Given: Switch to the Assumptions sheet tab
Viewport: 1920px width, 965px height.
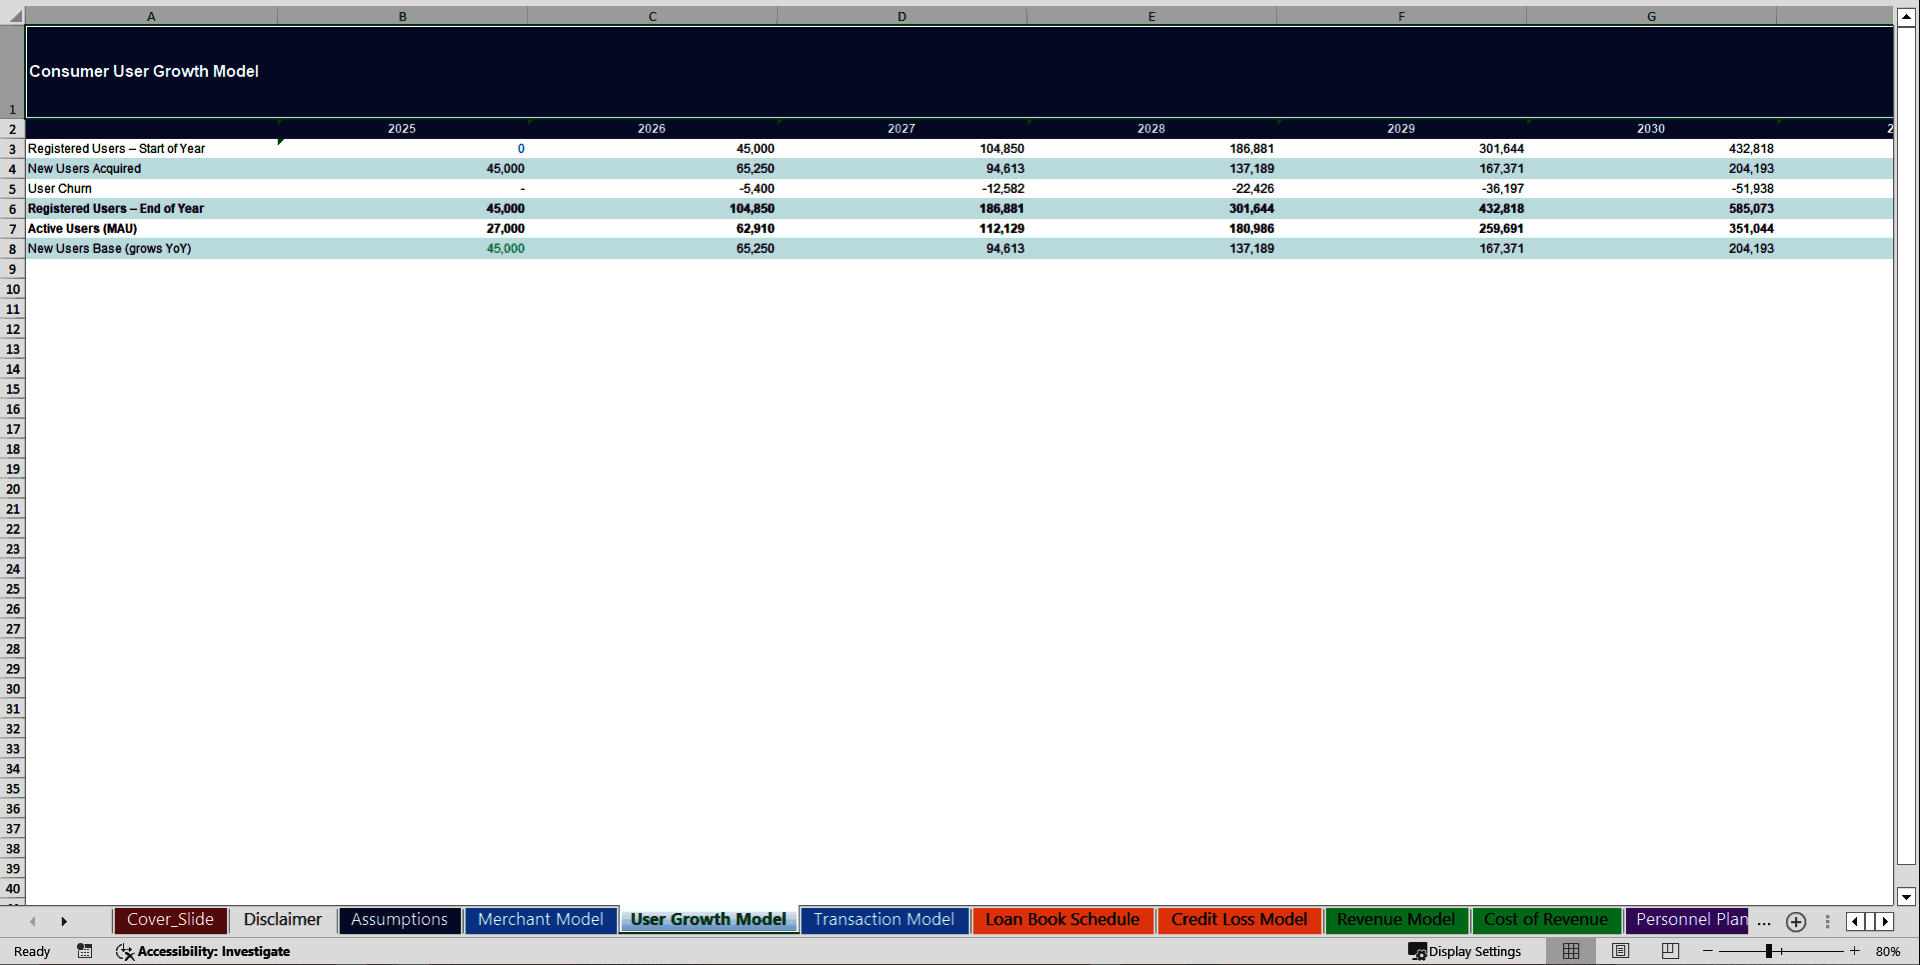Looking at the screenshot, I should point(399,919).
